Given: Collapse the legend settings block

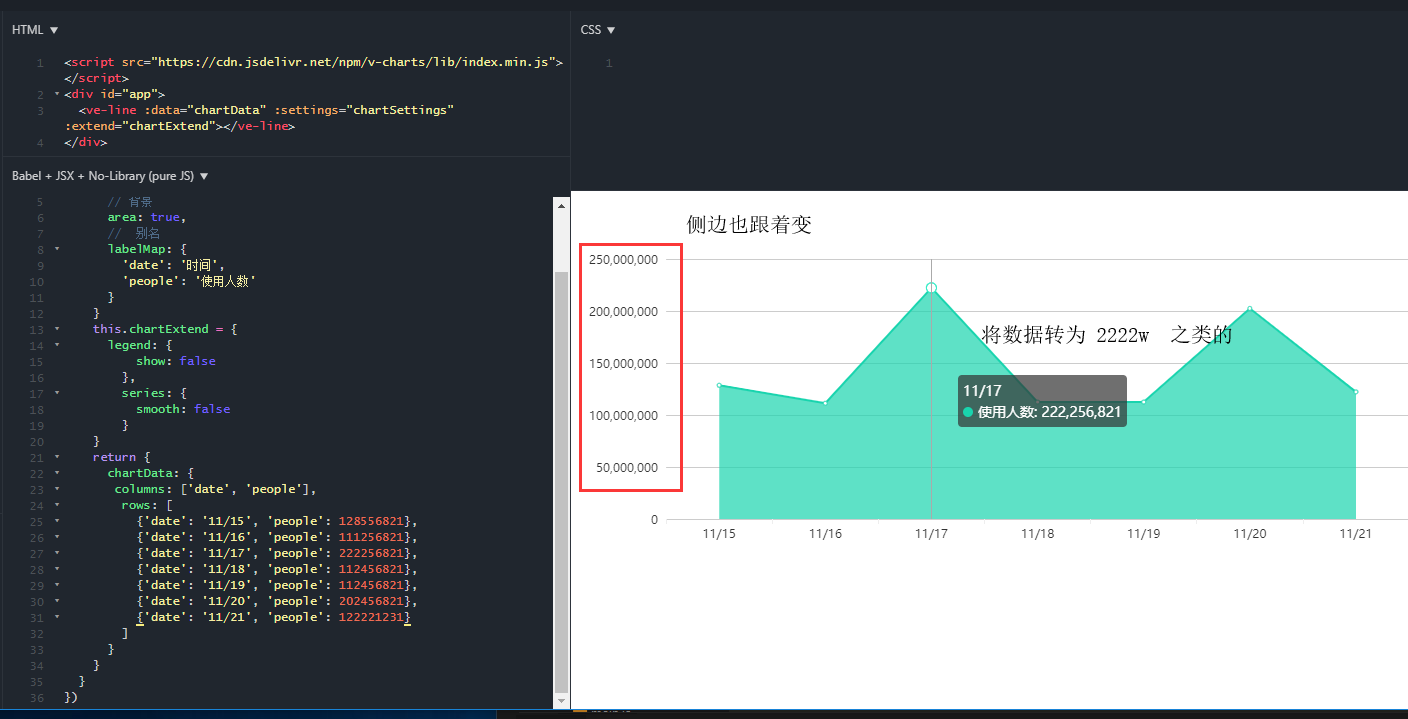Looking at the screenshot, I should click(x=55, y=345).
